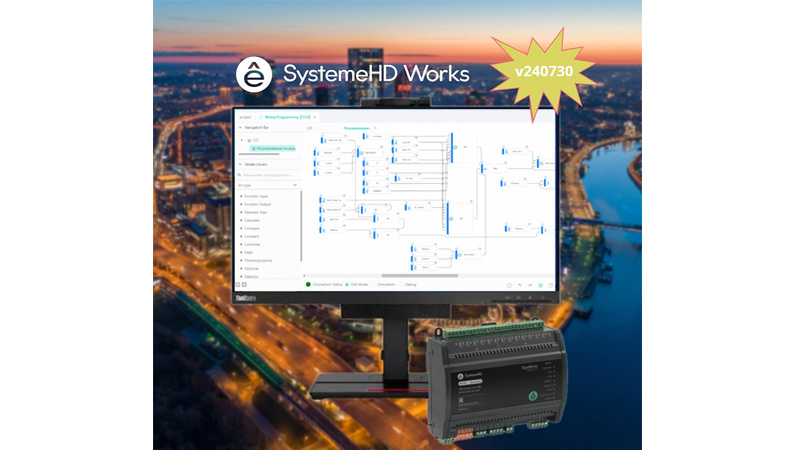
Task: Click the Nodes Library keyword search field
Action: pyautogui.click(x=268, y=175)
